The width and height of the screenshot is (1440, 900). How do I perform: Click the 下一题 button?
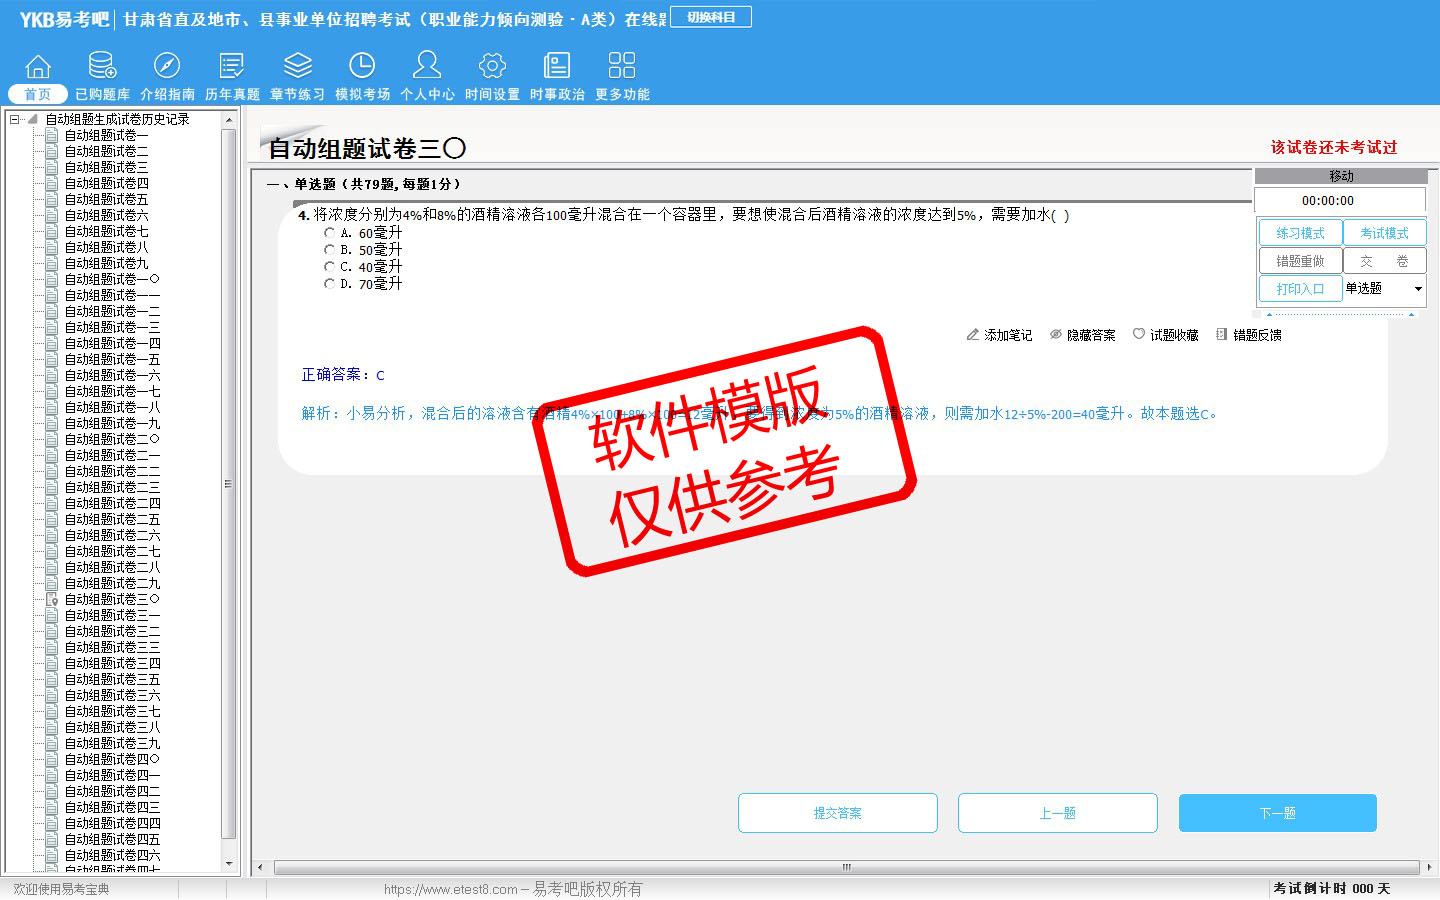point(1277,813)
